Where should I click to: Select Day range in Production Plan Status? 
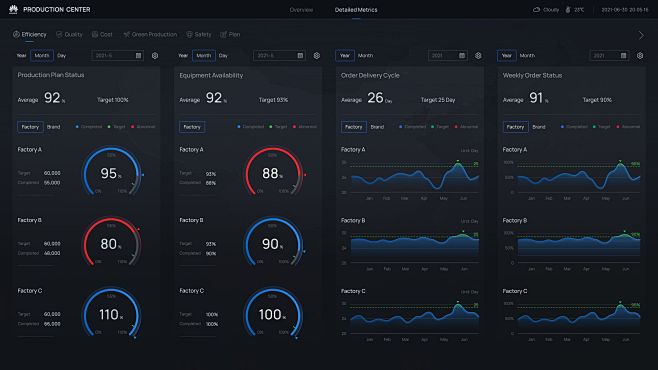pos(62,55)
